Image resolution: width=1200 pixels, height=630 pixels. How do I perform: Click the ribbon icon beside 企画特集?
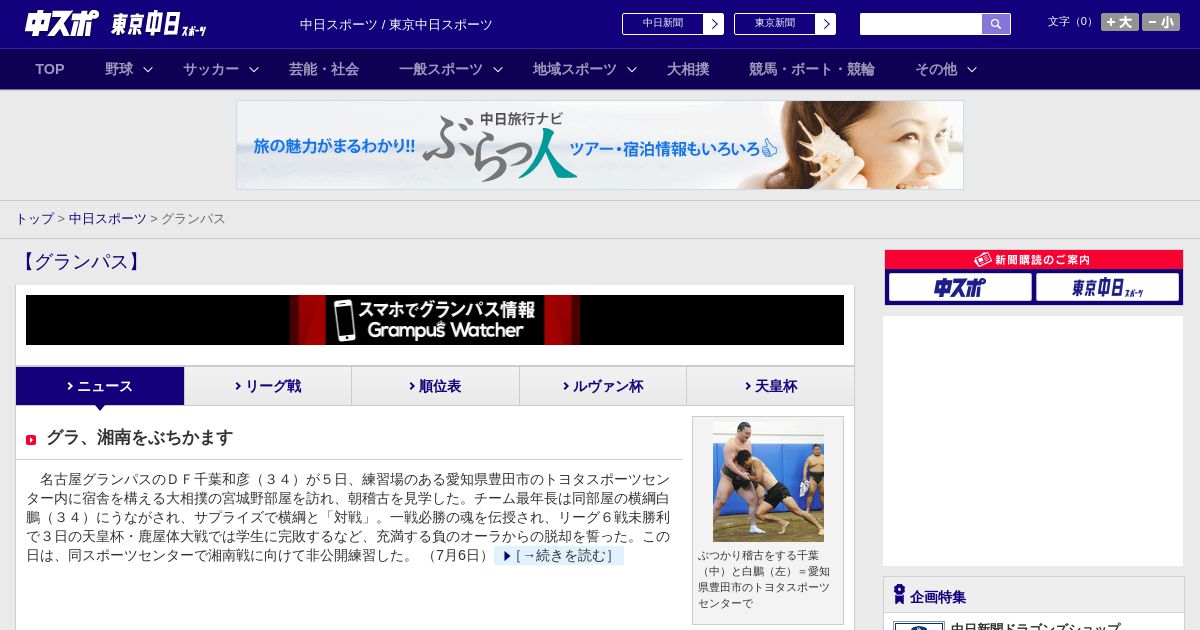click(899, 595)
